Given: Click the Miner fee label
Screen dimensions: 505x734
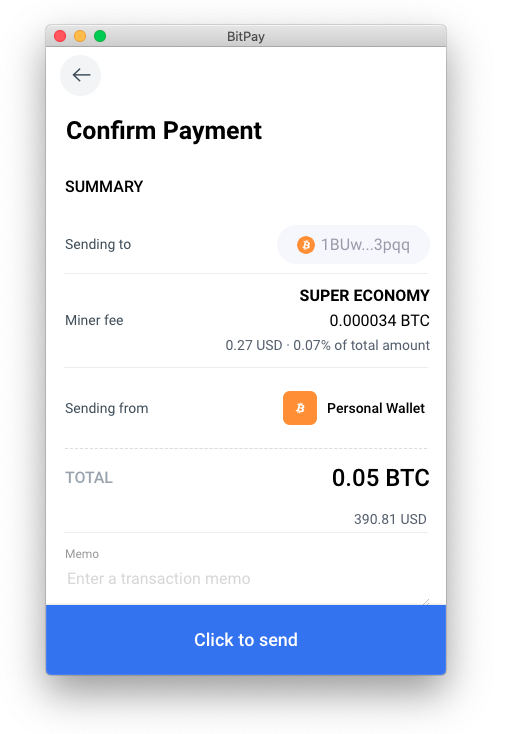Looking at the screenshot, I should (94, 321).
